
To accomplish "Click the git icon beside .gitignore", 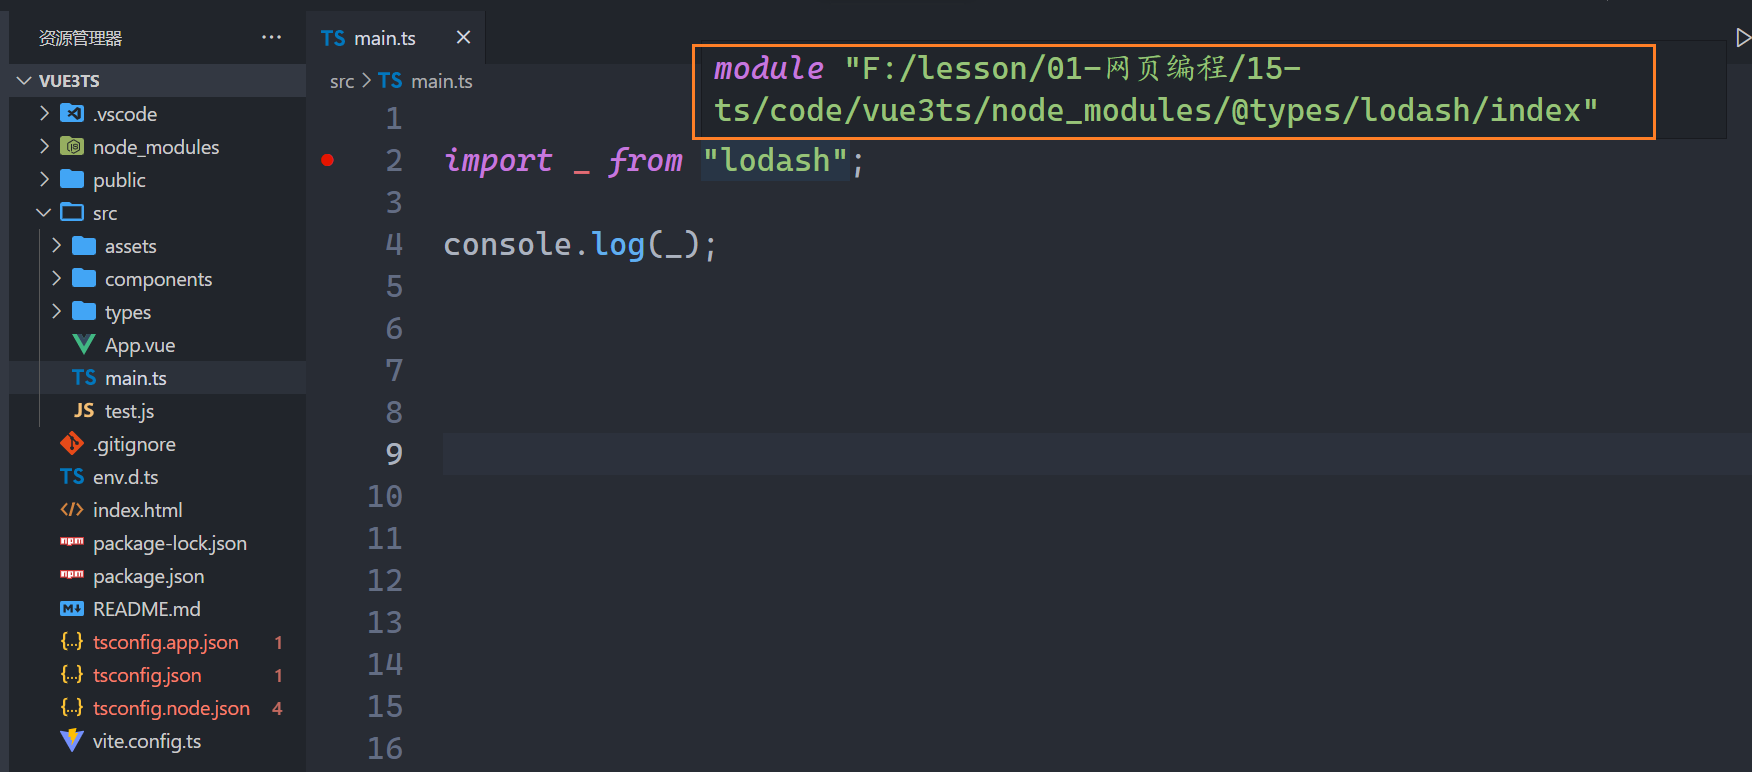I will click(72, 443).
